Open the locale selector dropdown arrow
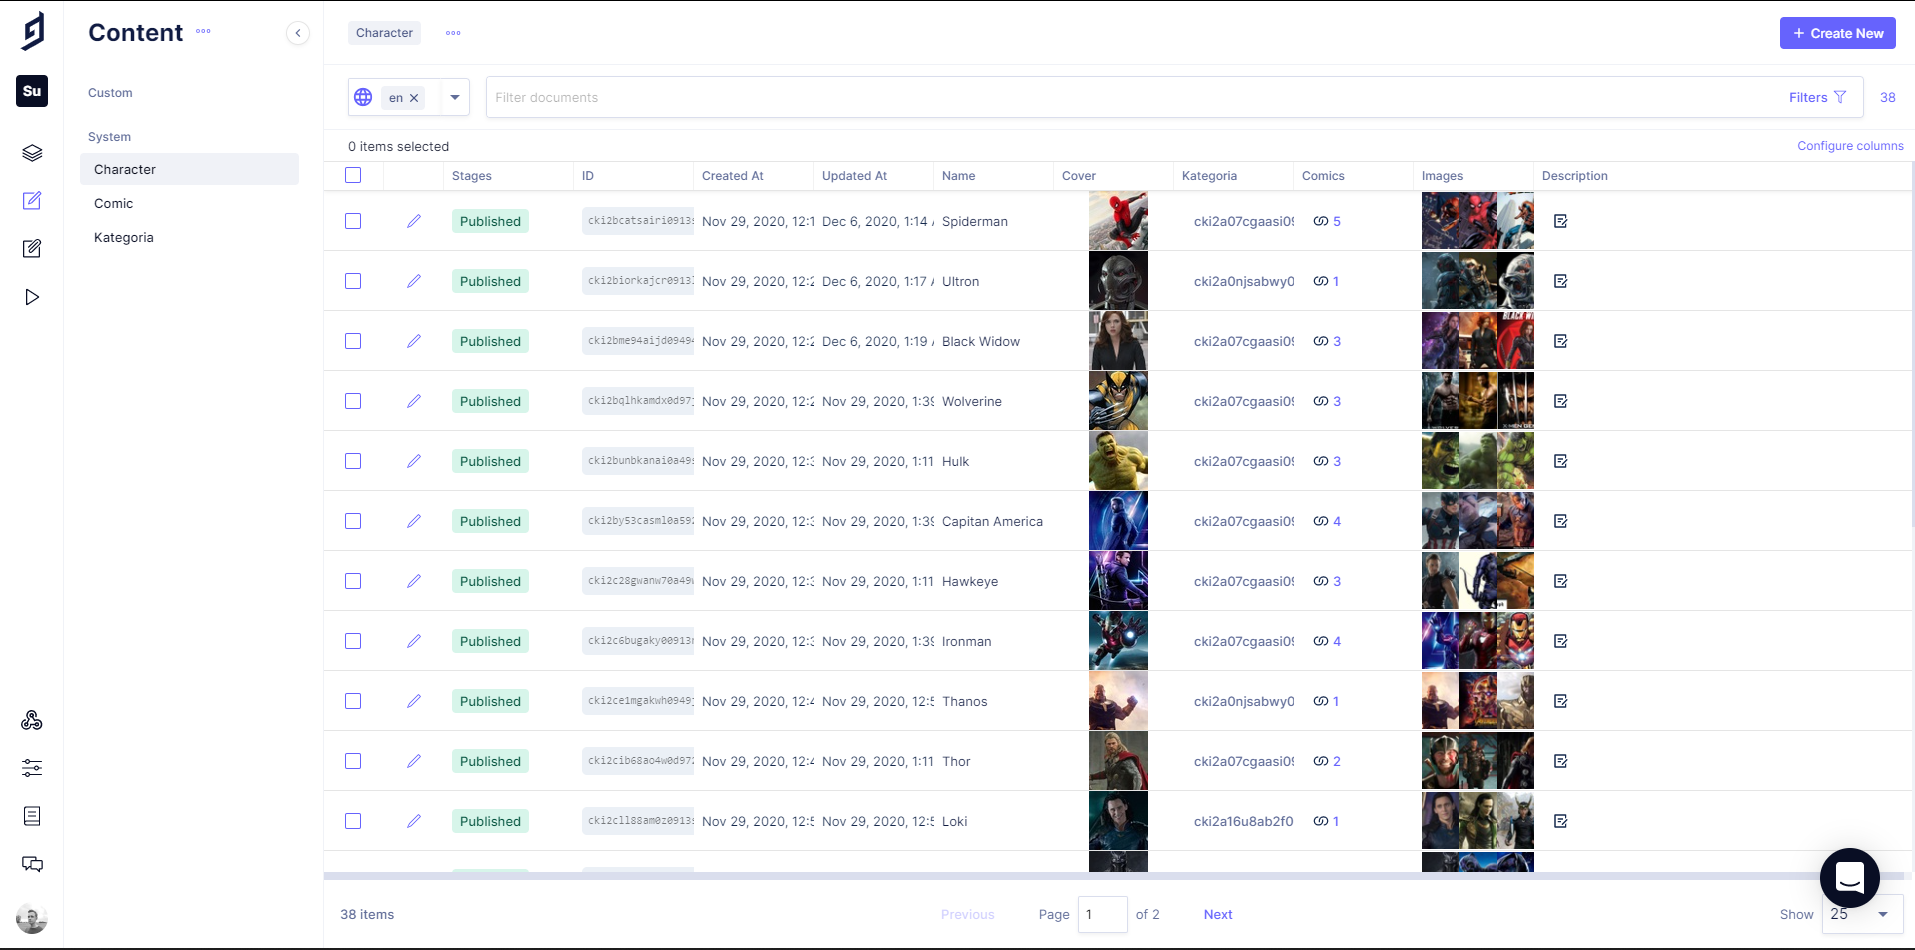The image size is (1915, 950). 454,97
